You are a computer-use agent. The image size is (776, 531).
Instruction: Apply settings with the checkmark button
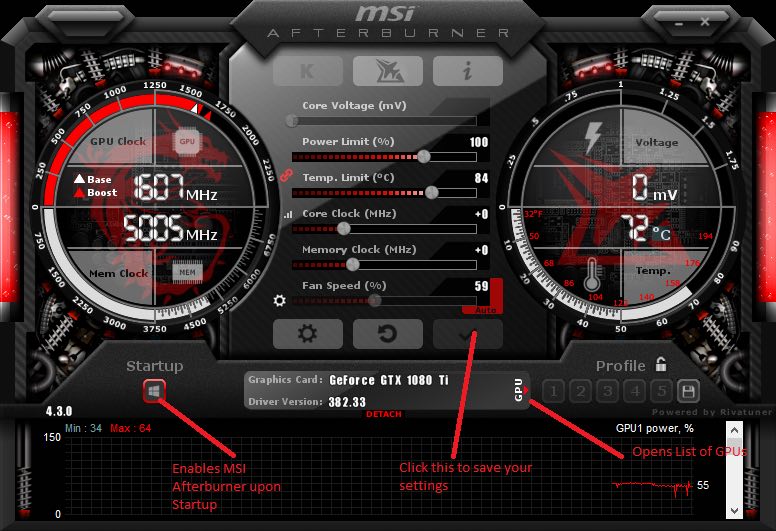click(x=468, y=334)
